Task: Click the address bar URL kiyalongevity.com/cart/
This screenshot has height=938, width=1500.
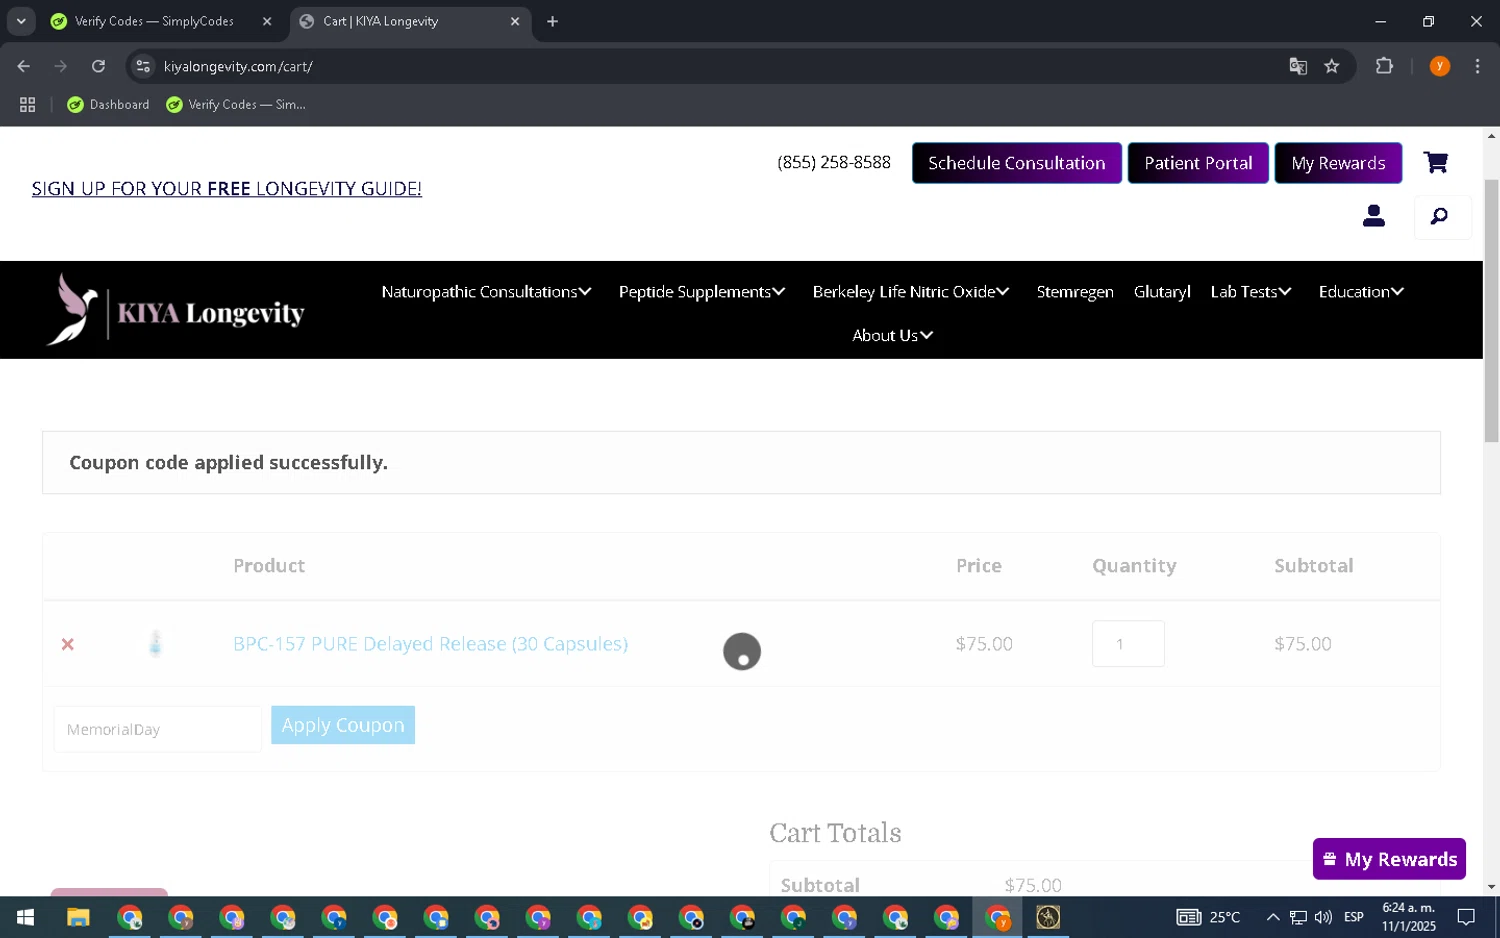Action: 238,66
